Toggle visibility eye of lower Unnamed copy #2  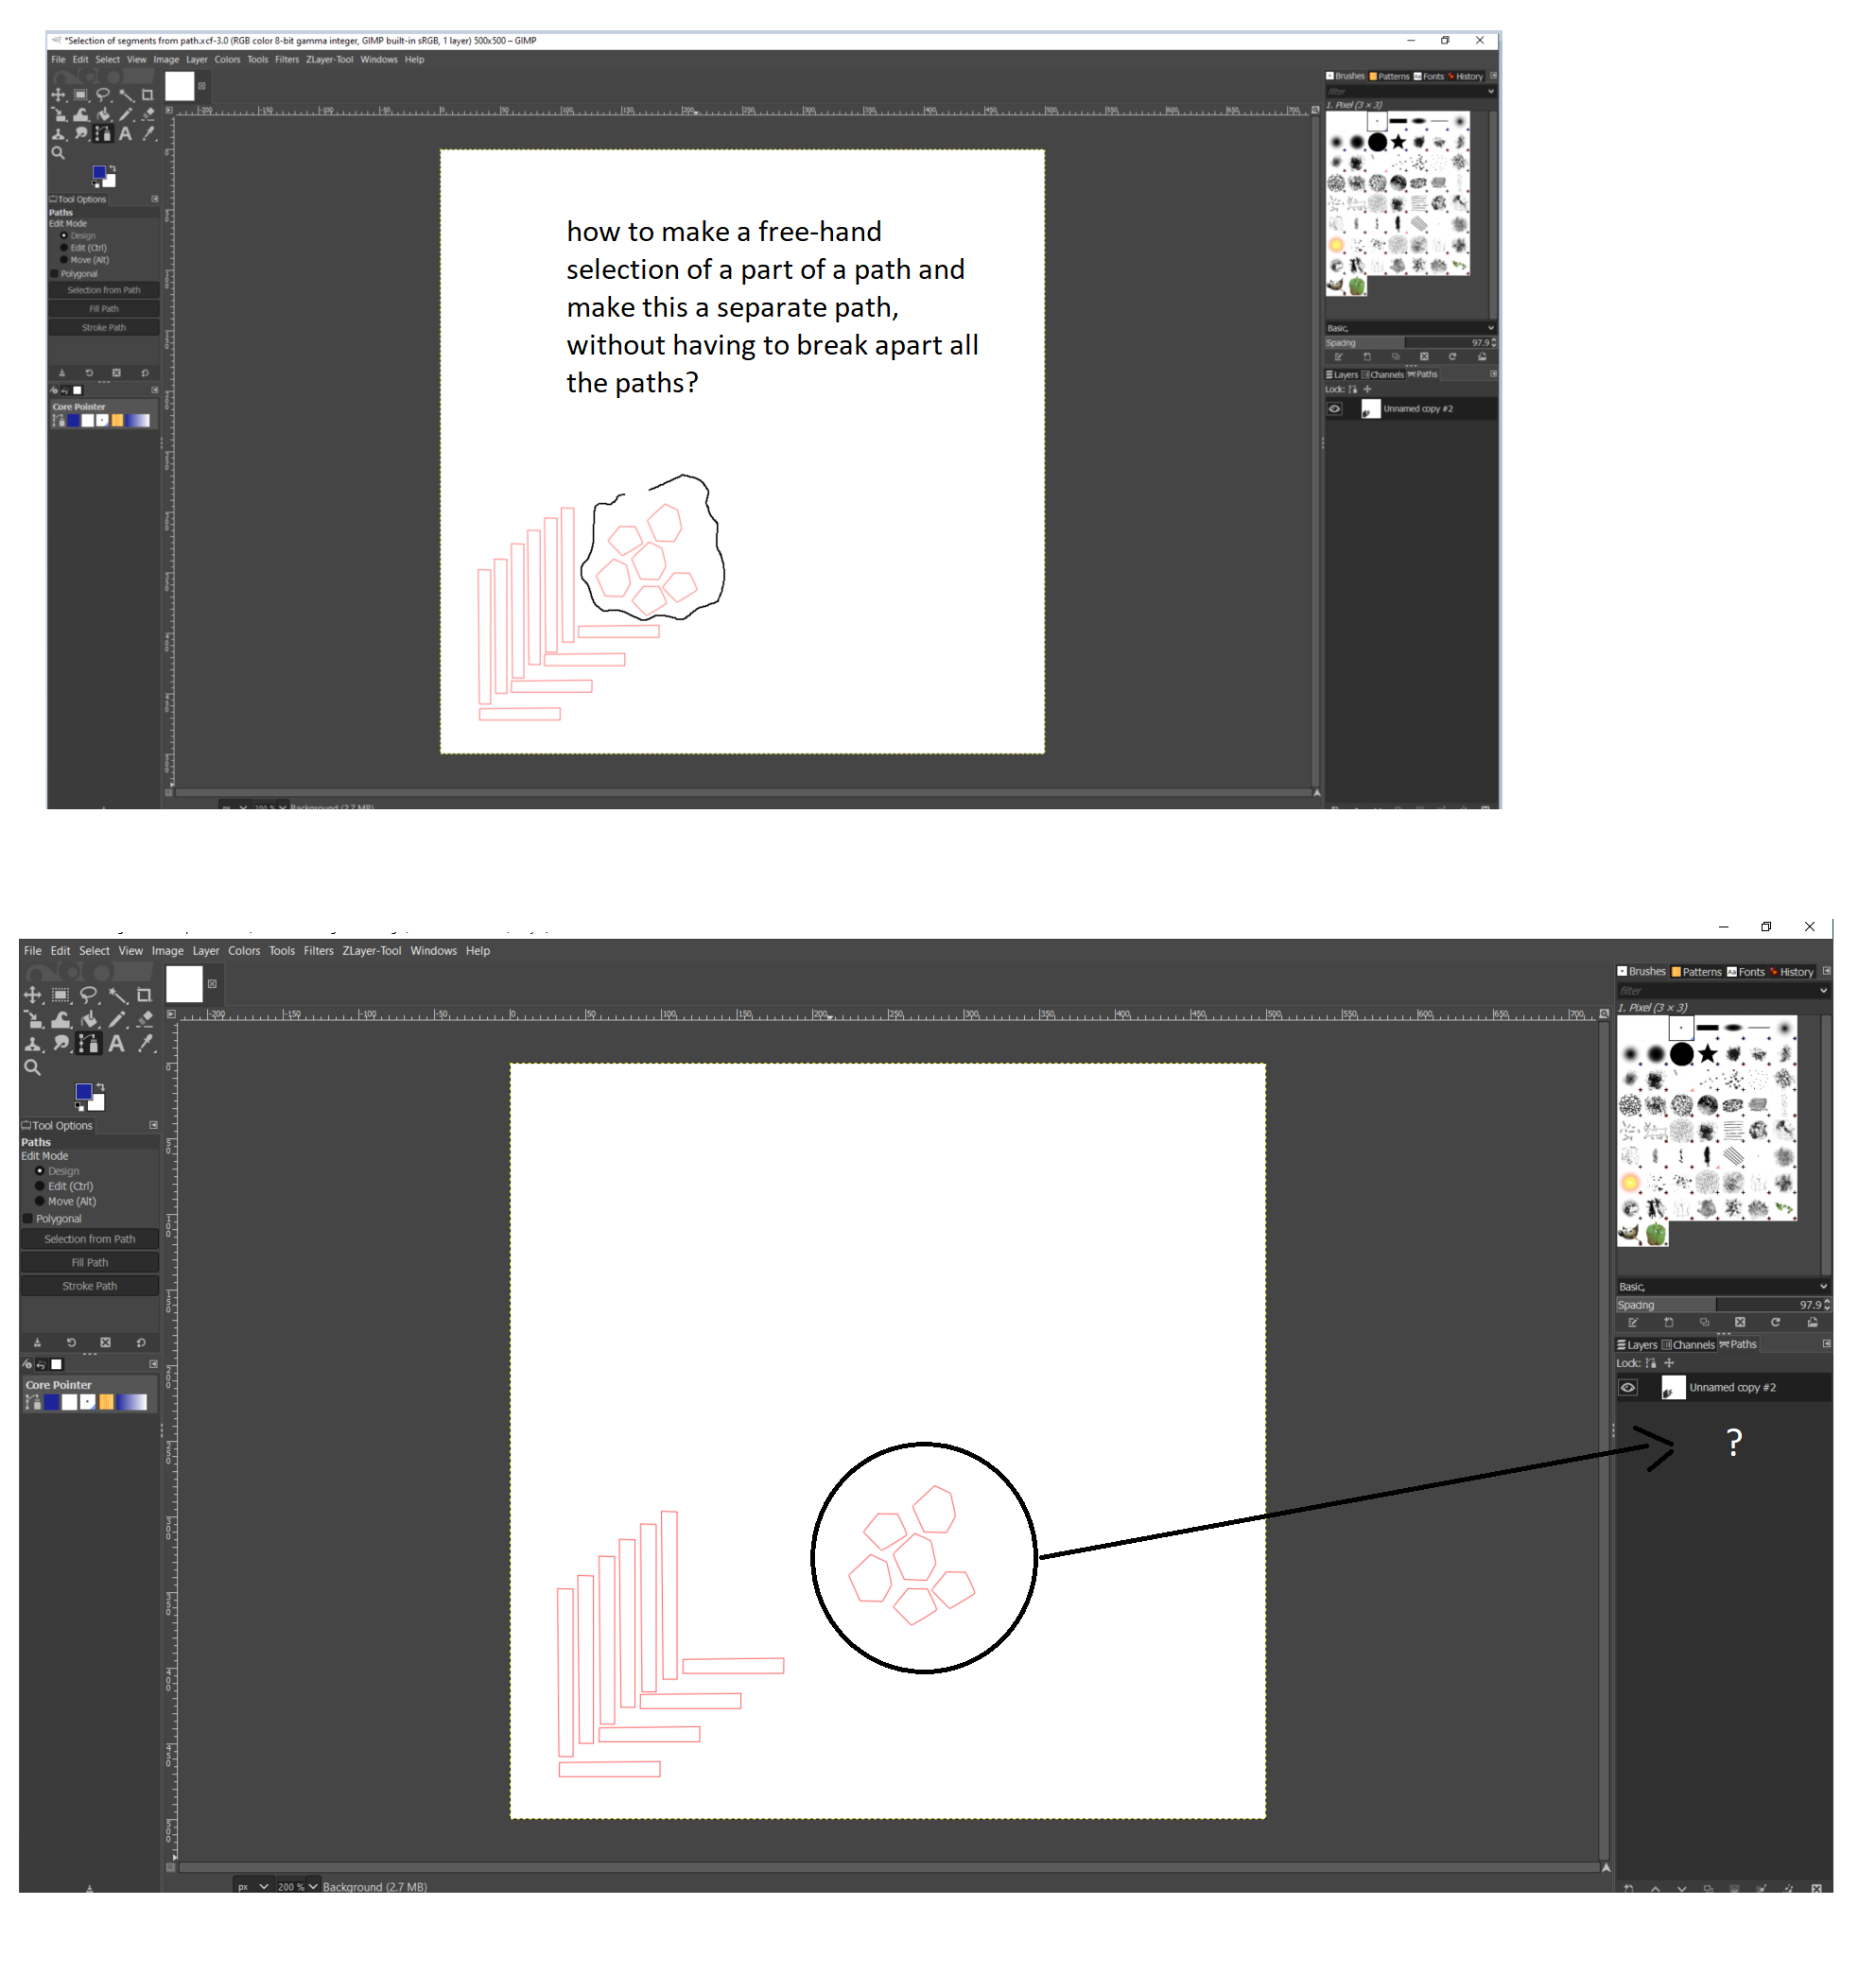coord(1628,1387)
